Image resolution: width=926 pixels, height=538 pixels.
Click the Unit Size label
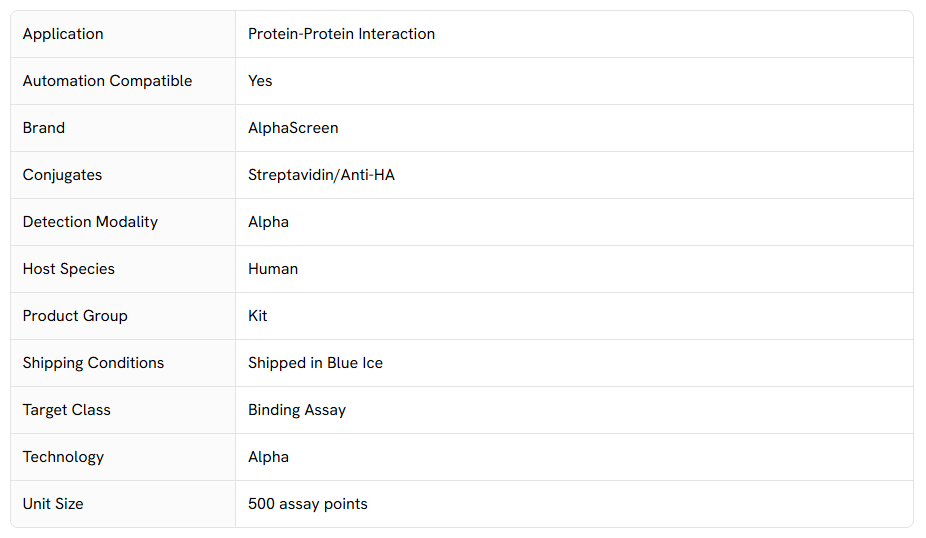point(53,504)
